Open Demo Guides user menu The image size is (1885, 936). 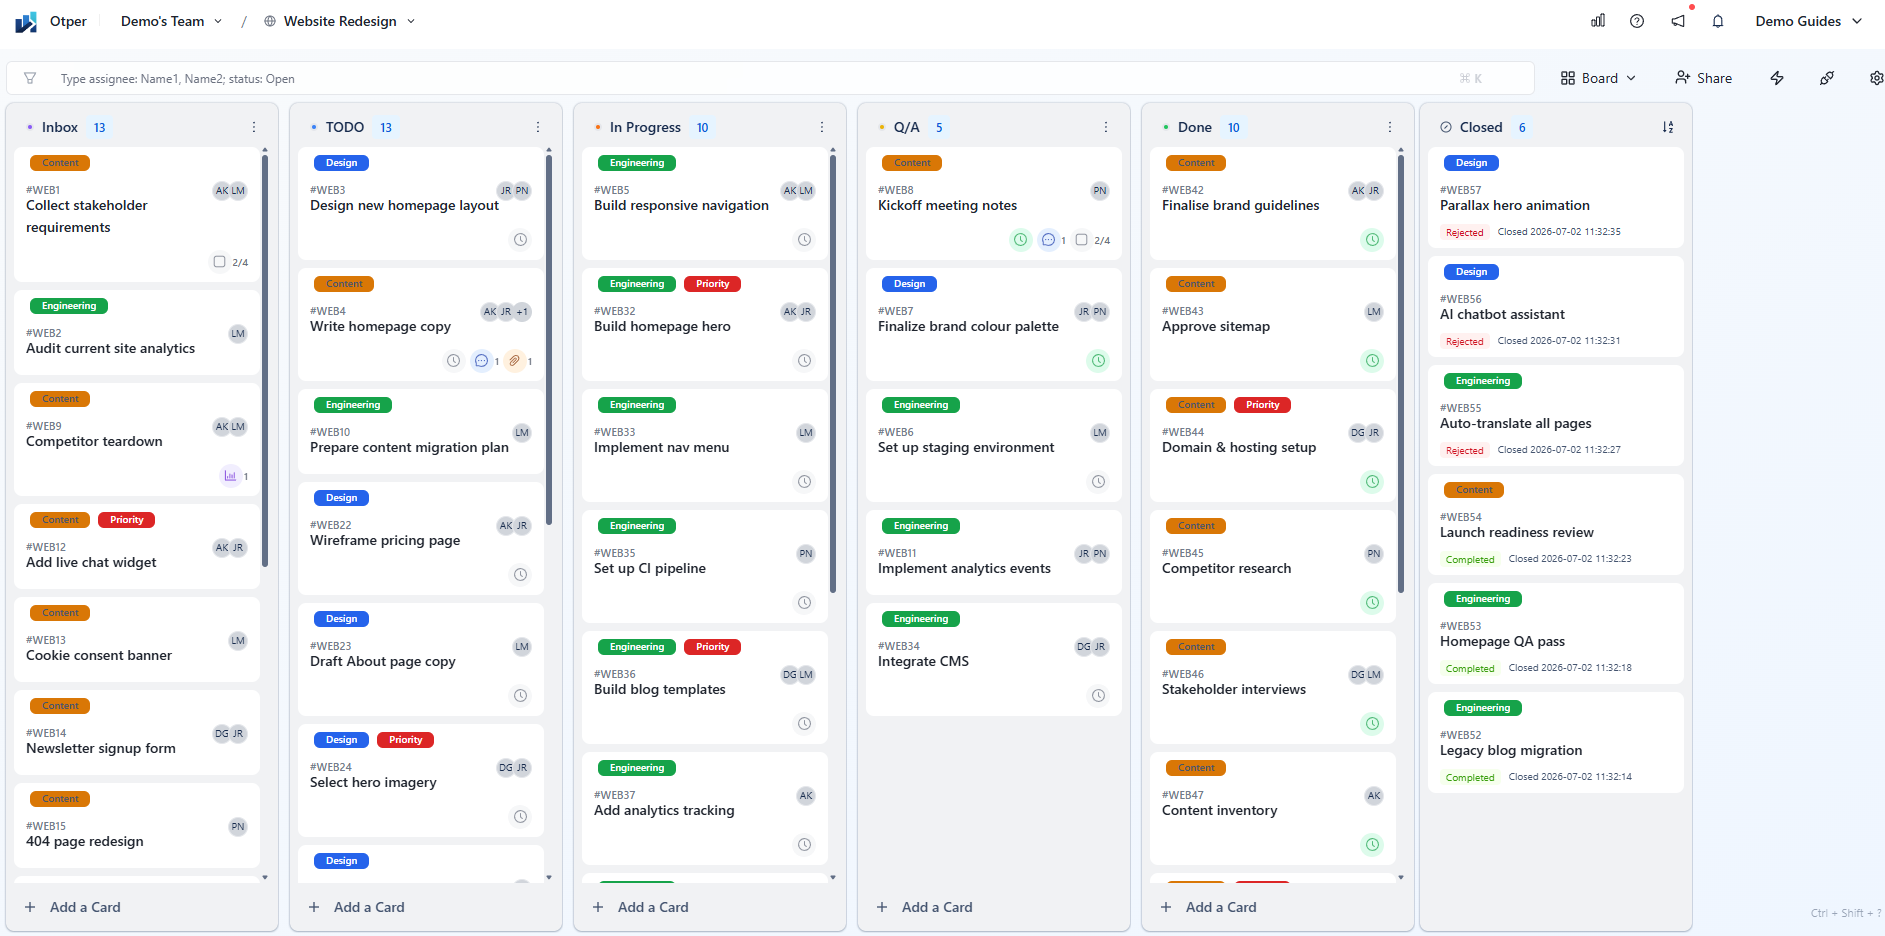1808,21
